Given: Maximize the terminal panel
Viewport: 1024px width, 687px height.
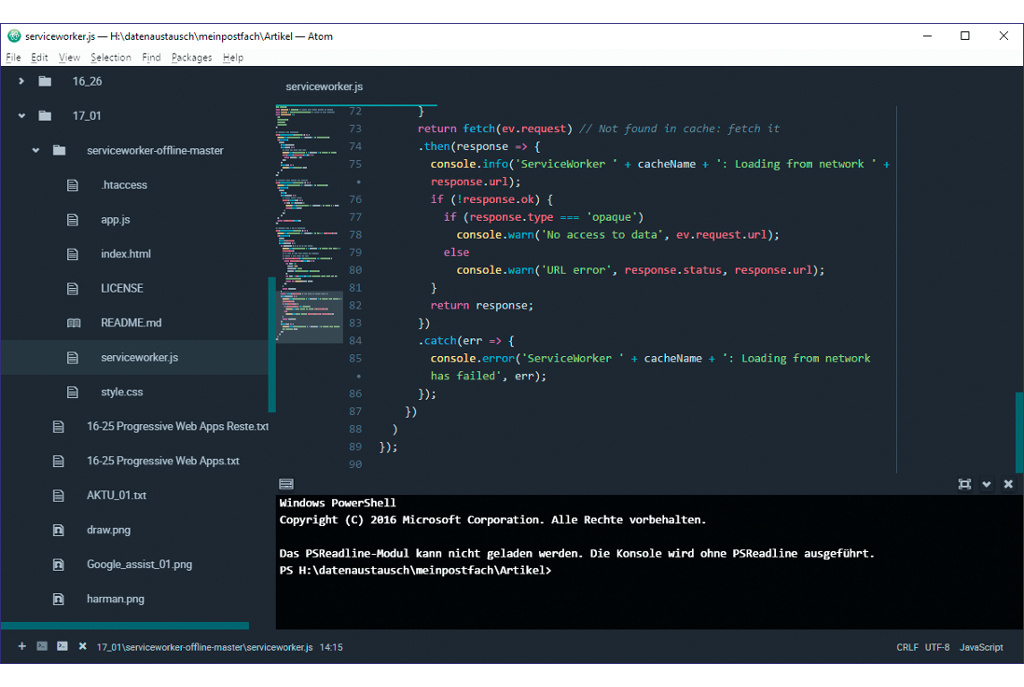Looking at the screenshot, I should tap(964, 484).
